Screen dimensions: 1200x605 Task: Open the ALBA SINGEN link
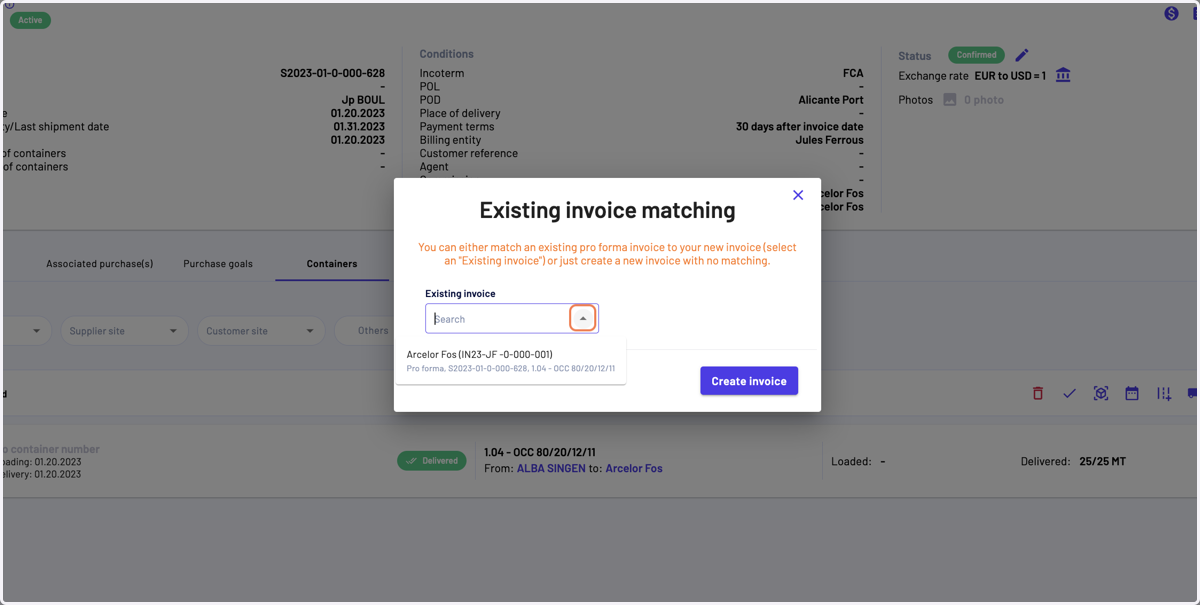(x=551, y=468)
